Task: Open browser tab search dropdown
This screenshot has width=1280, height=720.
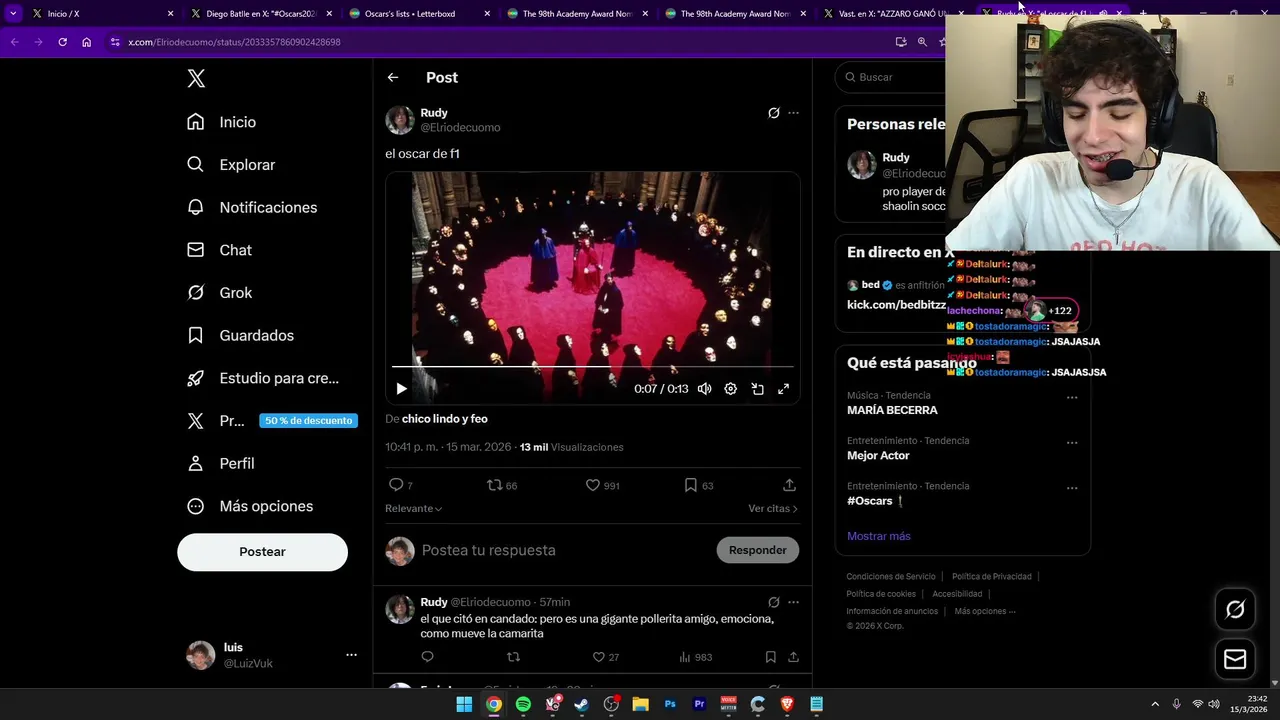Action: click(x=13, y=14)
